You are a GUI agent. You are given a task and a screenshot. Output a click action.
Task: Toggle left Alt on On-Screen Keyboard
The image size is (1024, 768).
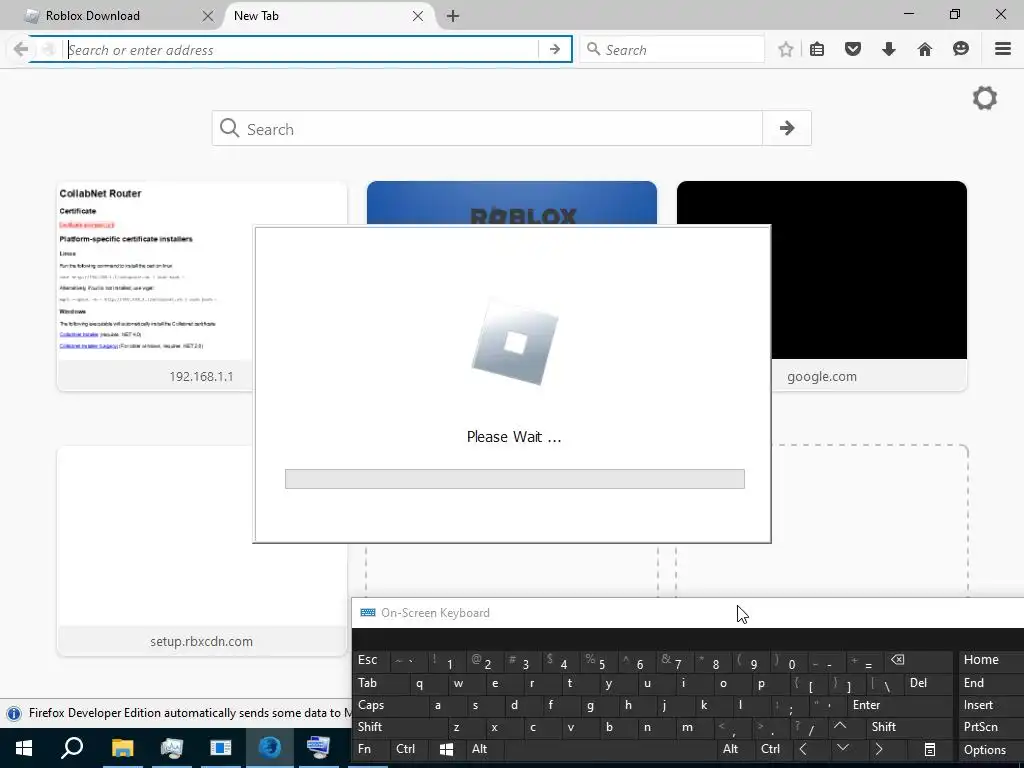click(485, 749)
